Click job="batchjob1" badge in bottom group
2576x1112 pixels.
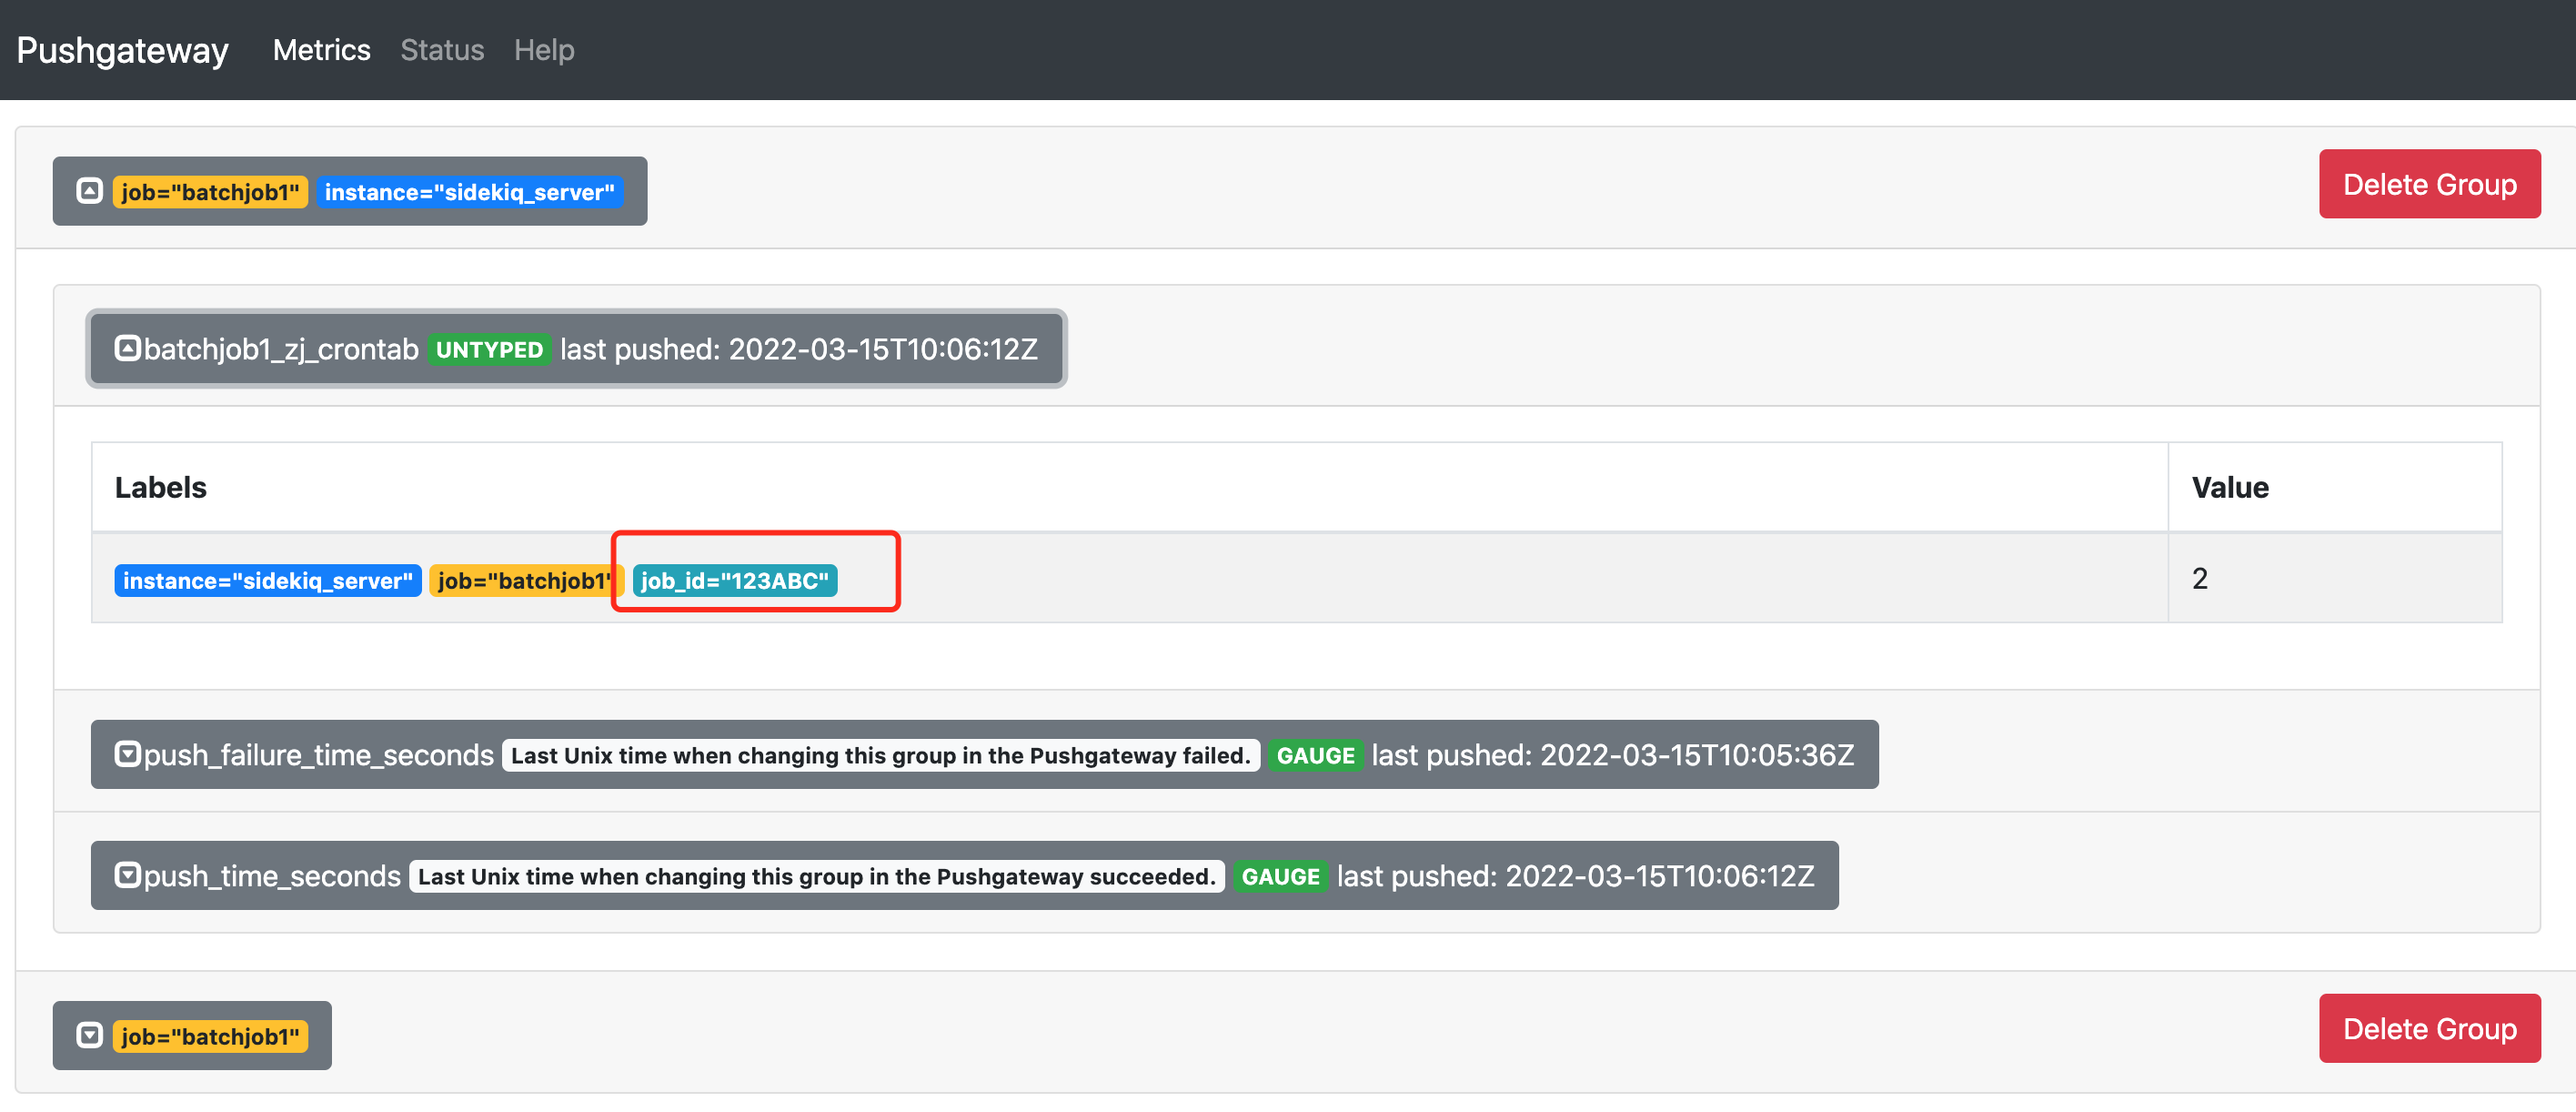(210, 1036)
